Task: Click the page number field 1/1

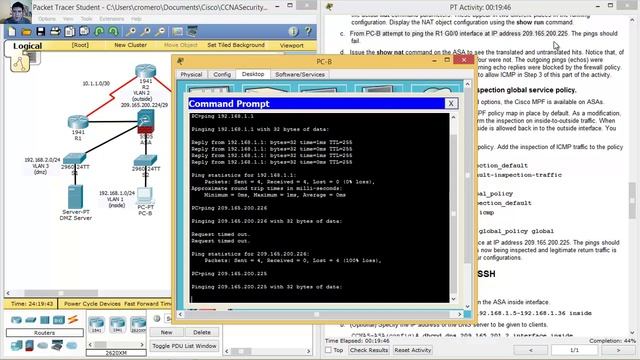Action: 574,350
